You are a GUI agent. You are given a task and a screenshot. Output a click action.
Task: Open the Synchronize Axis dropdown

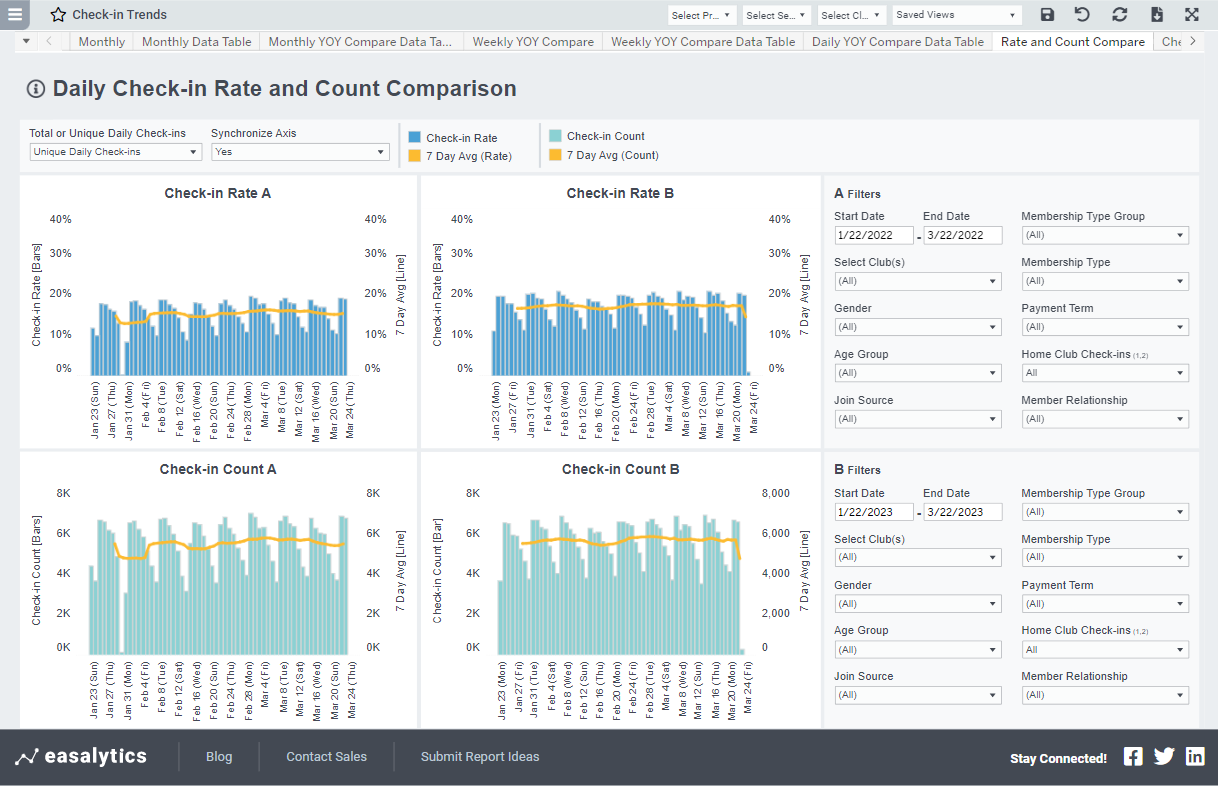(x=300, y=151)
